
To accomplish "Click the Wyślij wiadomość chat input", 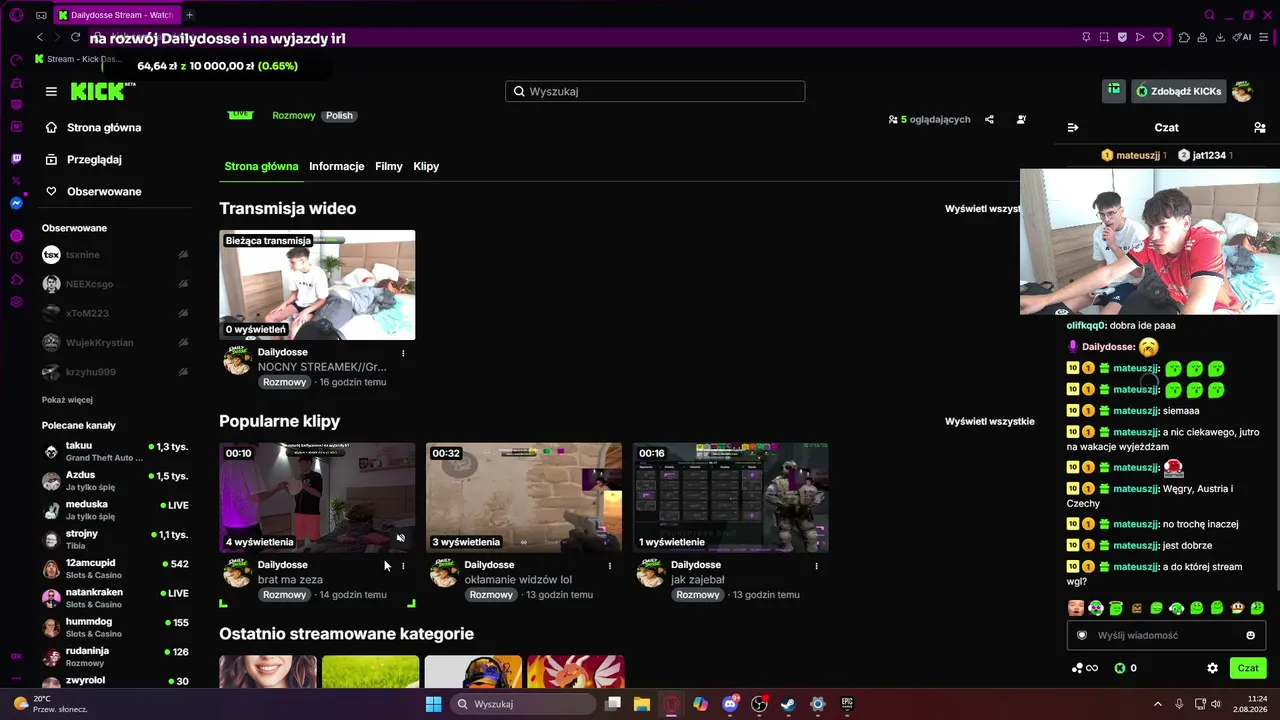I will [1166, 635].
